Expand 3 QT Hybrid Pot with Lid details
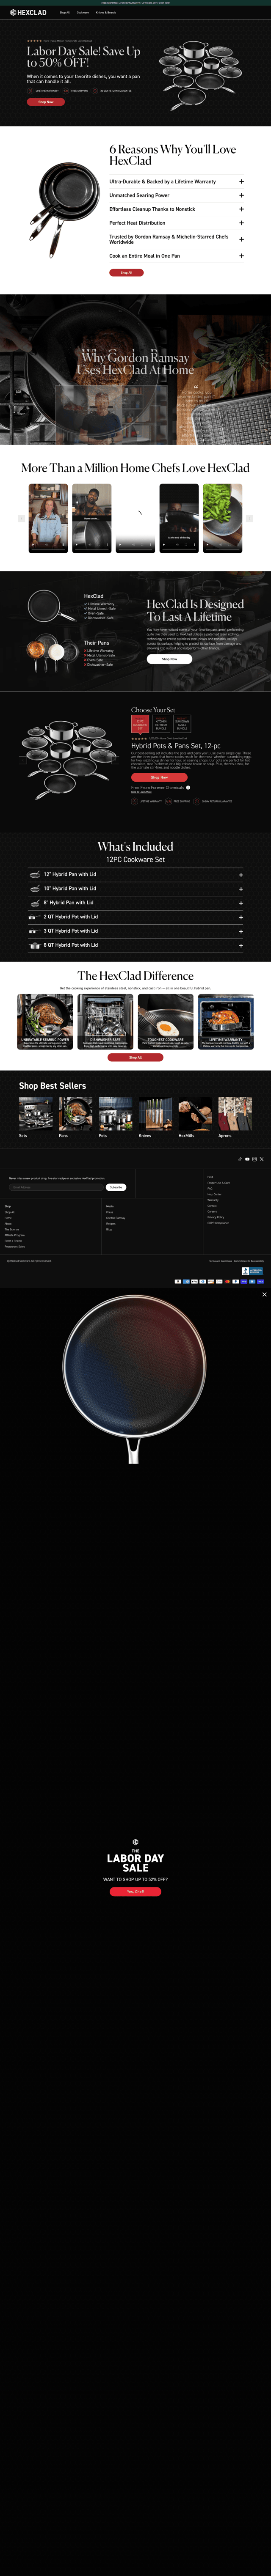271x2576 pixels. pos(135,930)
